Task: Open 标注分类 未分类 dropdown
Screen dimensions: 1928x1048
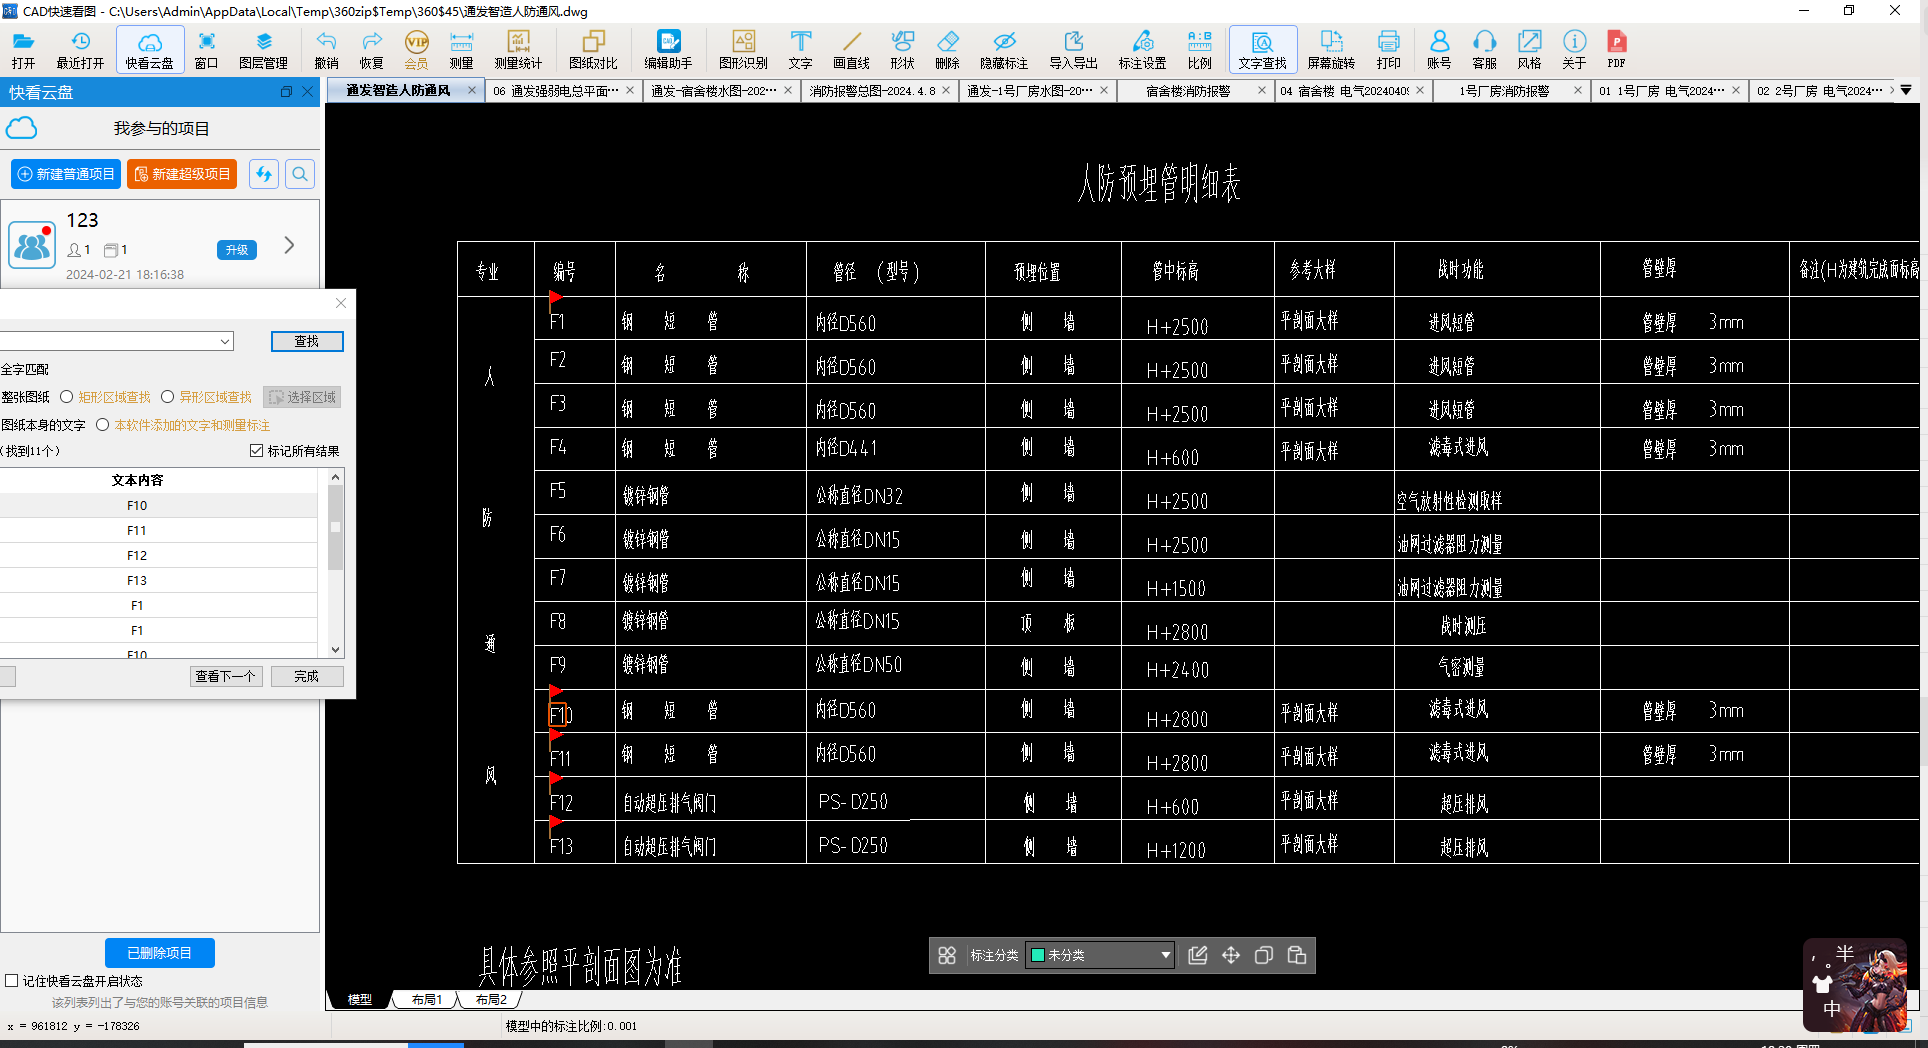Action: coord(1099,955)
